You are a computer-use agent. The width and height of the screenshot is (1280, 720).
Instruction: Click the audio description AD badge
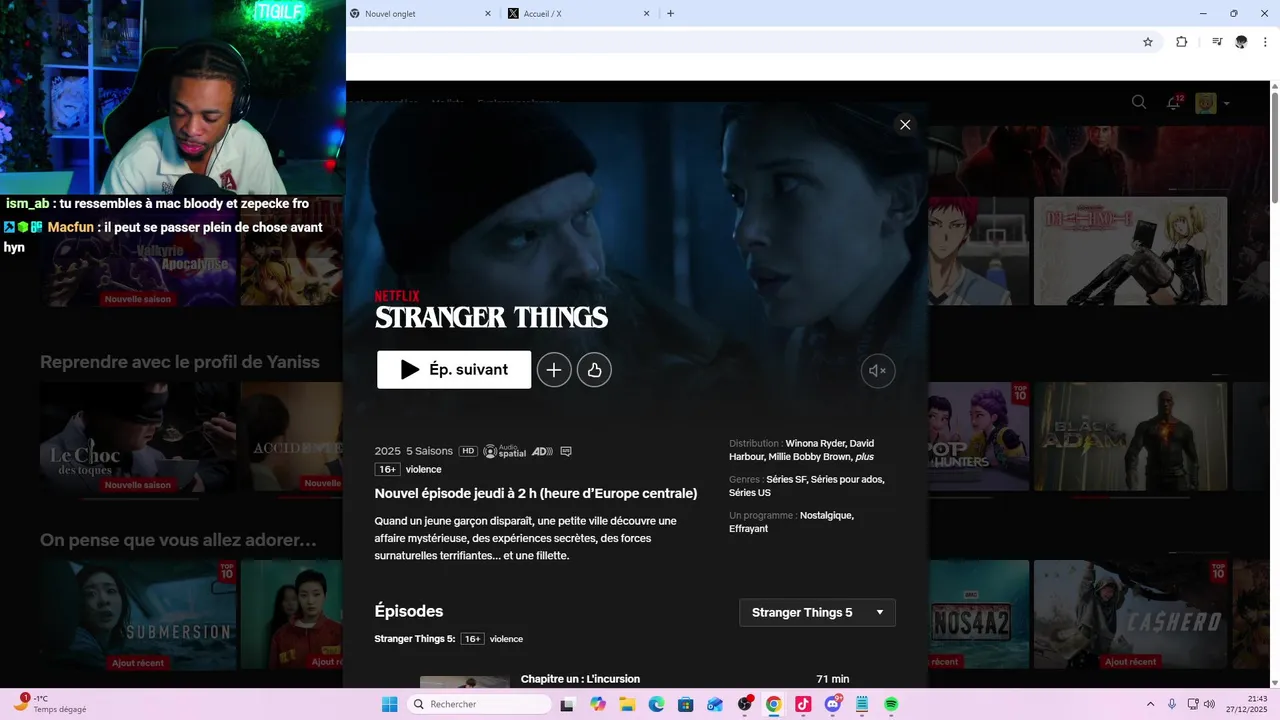tap(542, 451)
